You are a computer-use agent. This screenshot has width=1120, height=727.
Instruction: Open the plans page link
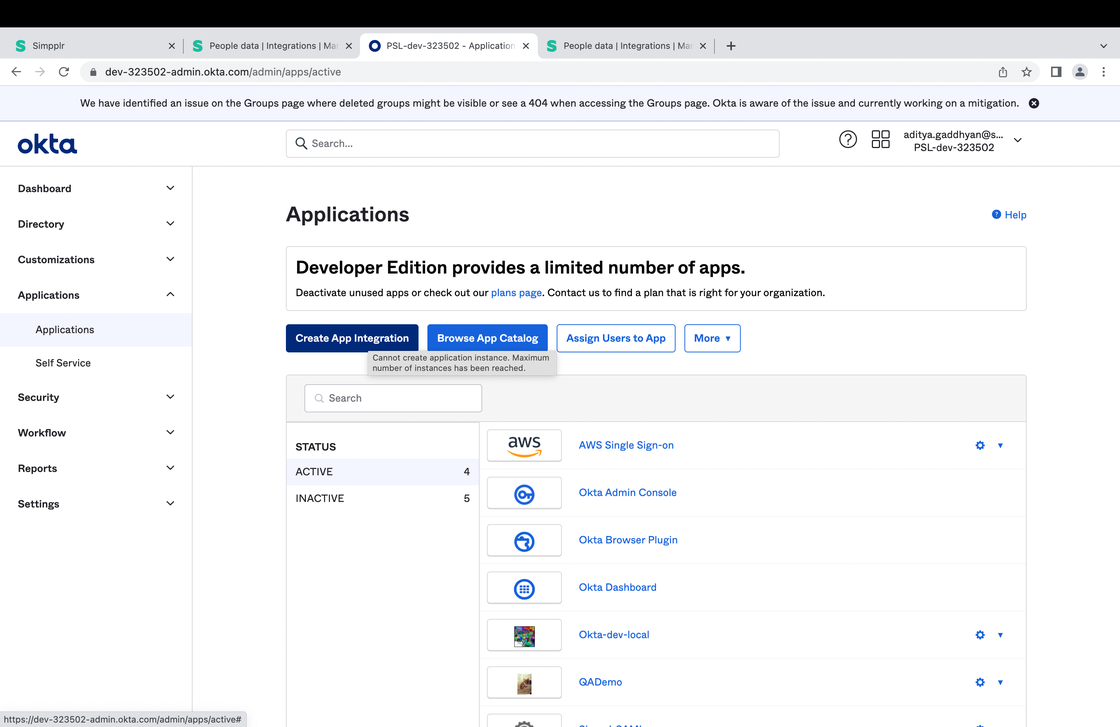tap(516, 292)
